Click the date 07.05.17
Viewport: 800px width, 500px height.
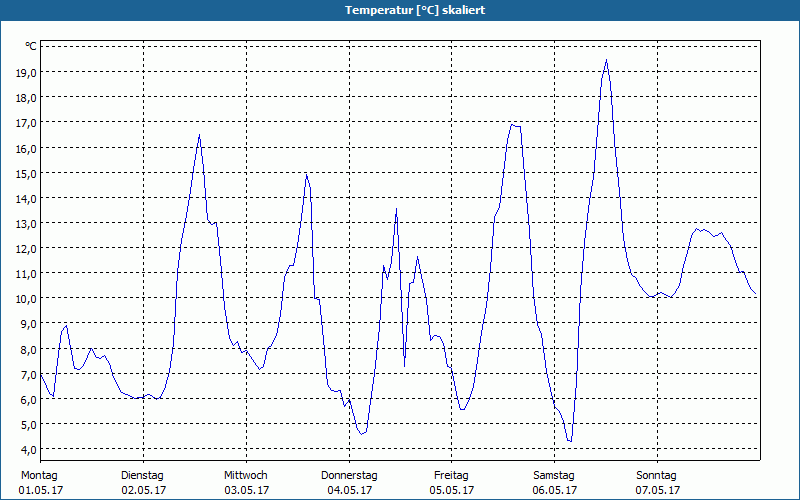pos(658,490)
